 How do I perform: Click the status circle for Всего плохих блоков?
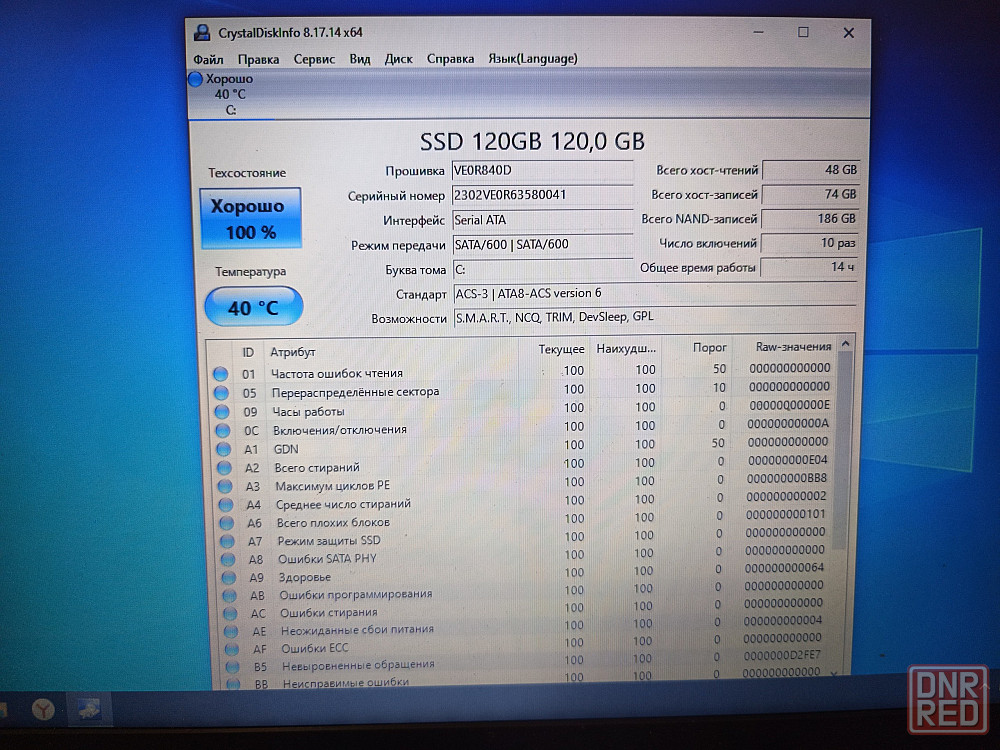(x=226, y=523)
